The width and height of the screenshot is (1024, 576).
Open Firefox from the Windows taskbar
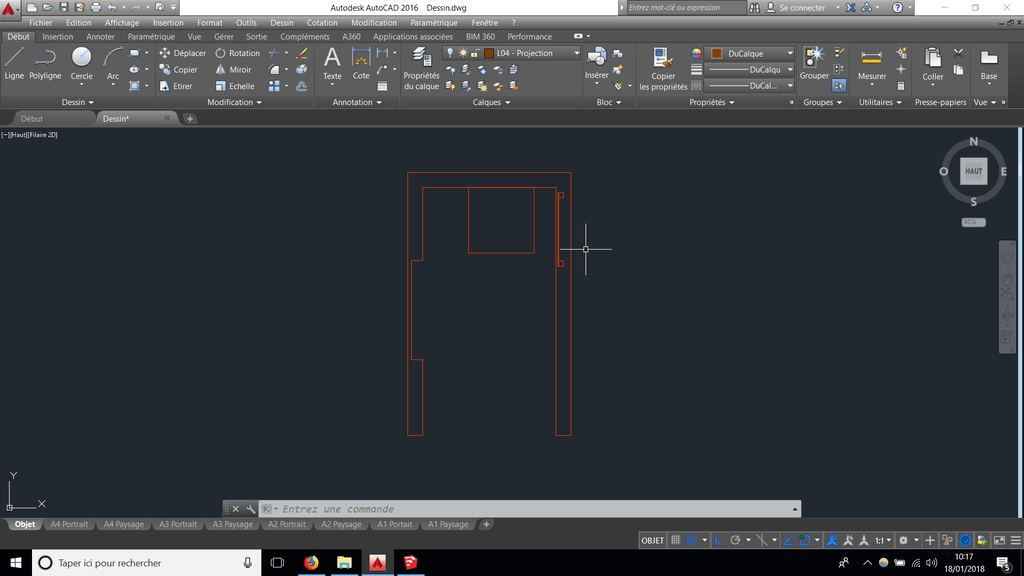tap(311, 562)
